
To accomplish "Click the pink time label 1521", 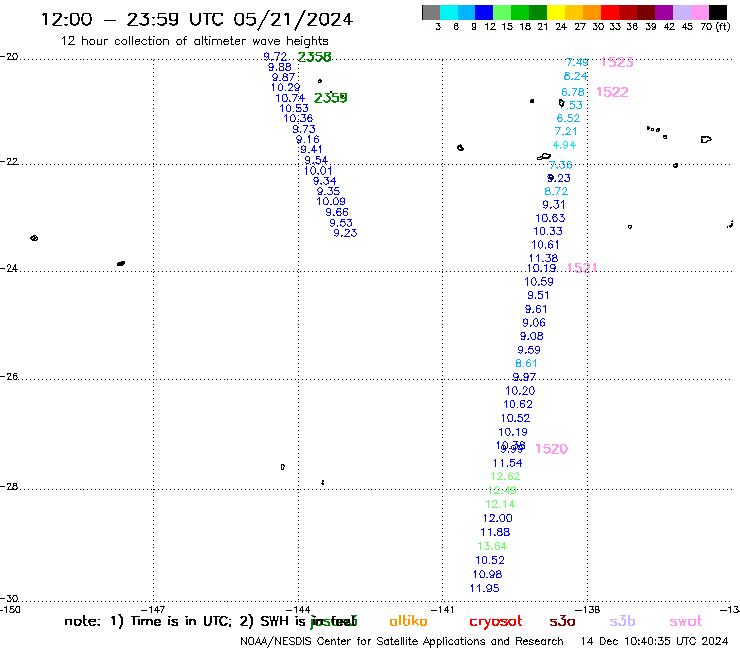I will pyautogui.click(x=582, y=268).
